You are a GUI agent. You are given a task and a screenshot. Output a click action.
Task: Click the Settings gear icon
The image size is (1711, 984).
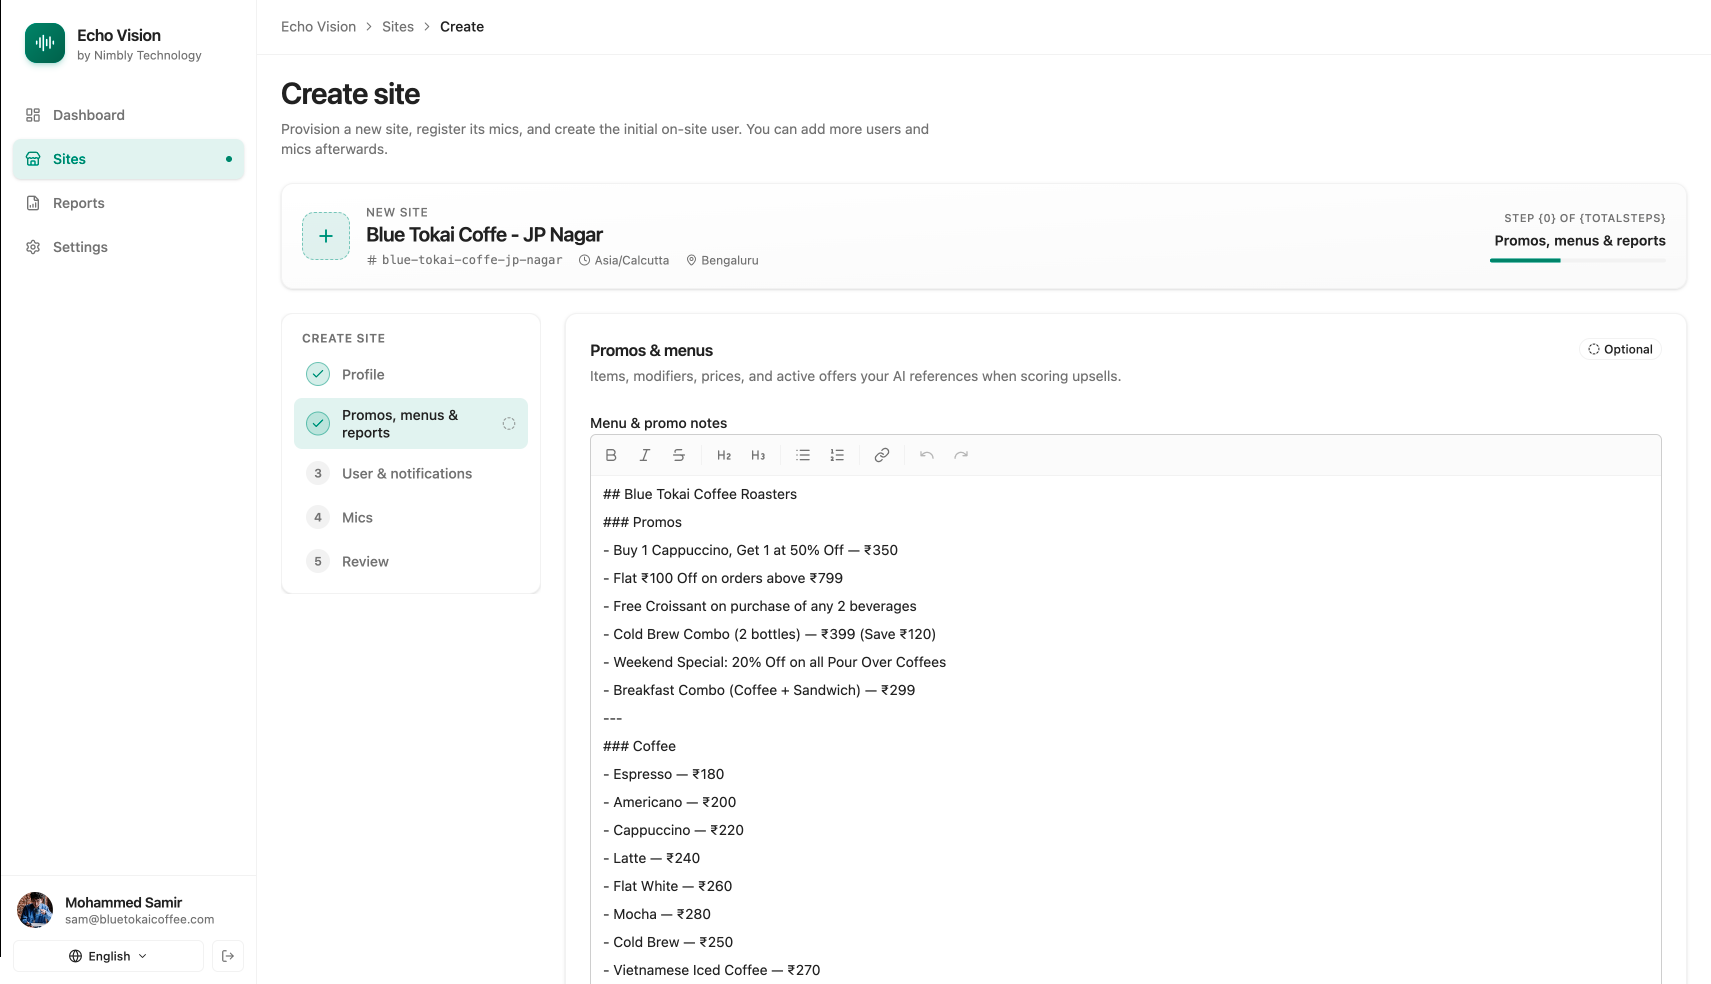(x=33, y=247)
